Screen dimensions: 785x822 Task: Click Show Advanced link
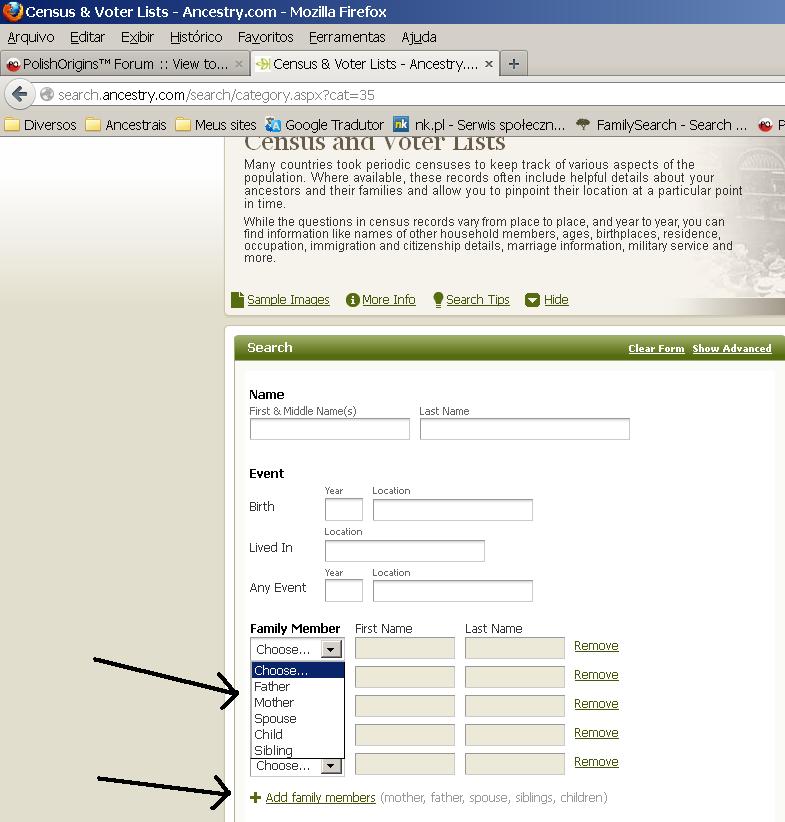[732, 349]
